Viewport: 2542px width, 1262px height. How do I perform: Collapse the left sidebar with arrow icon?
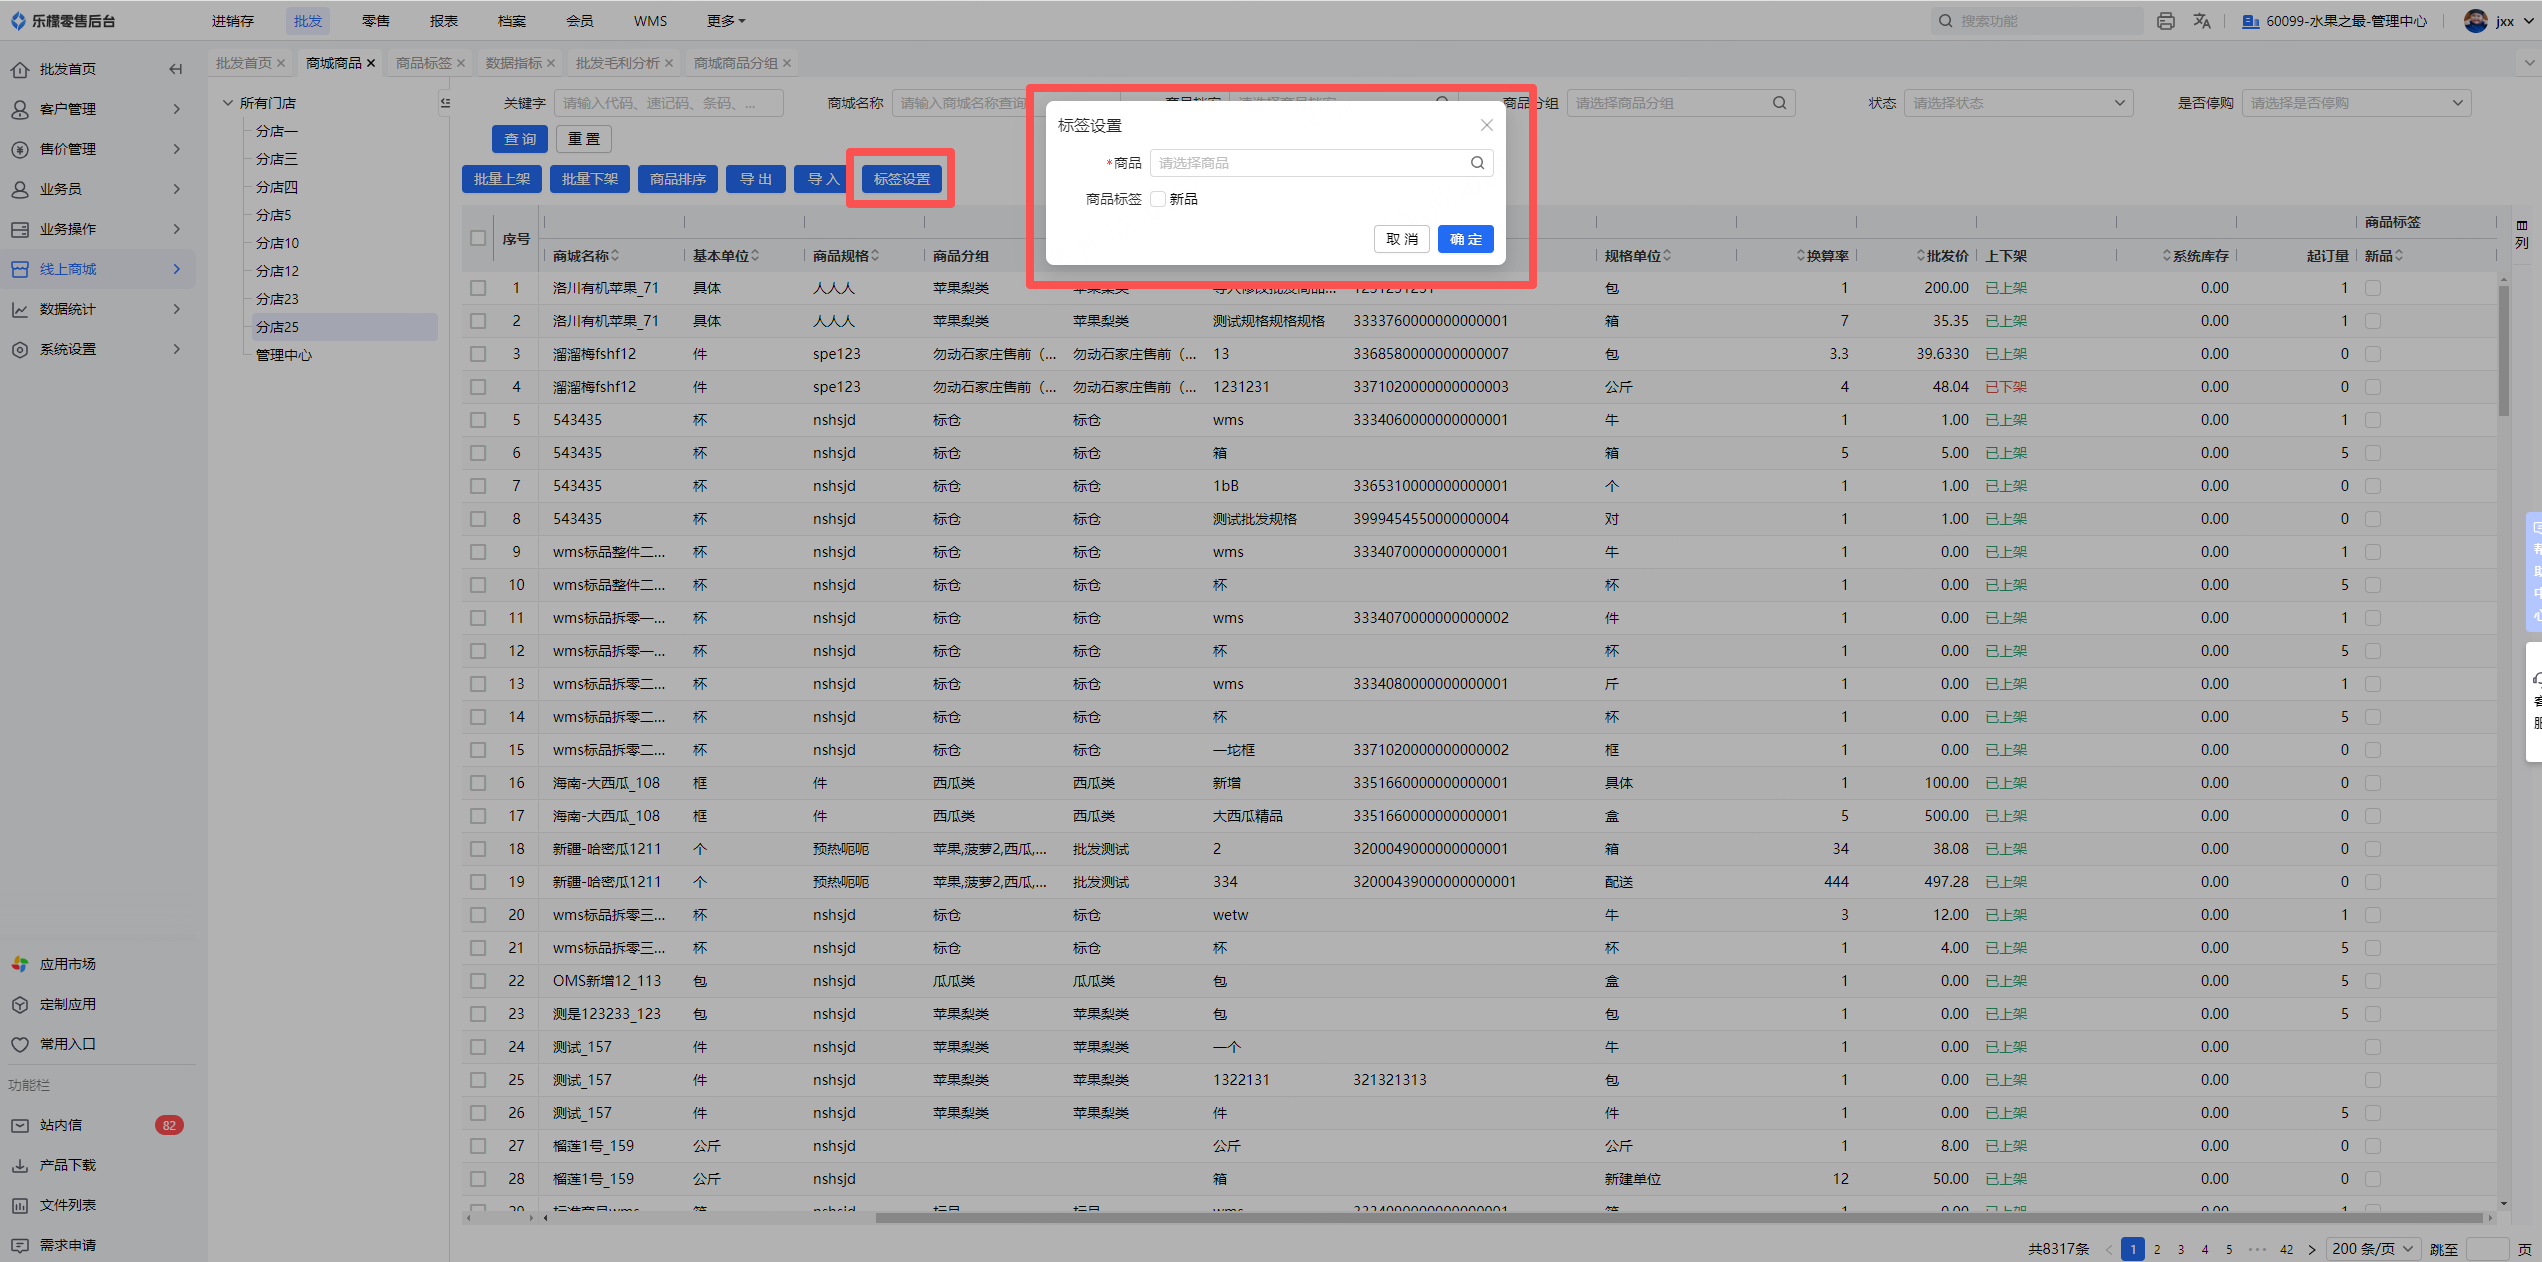(176, 69)
